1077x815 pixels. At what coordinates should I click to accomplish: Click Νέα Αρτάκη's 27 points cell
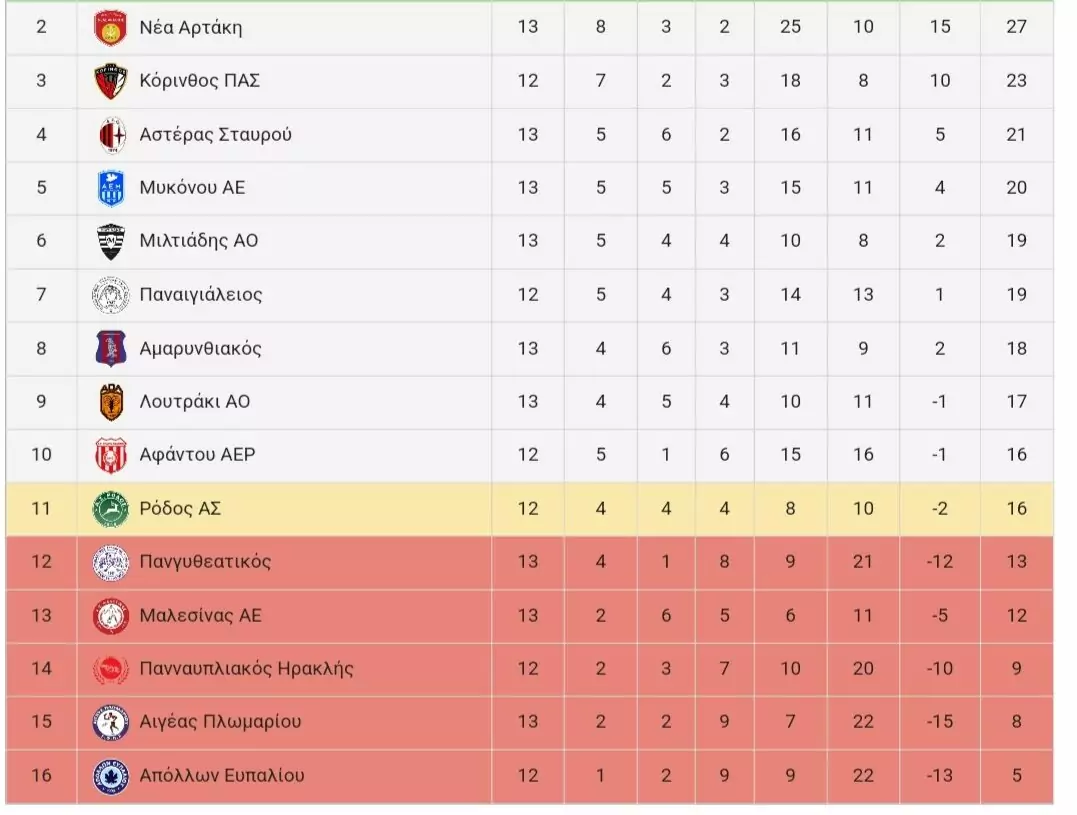coord(1016,28)
